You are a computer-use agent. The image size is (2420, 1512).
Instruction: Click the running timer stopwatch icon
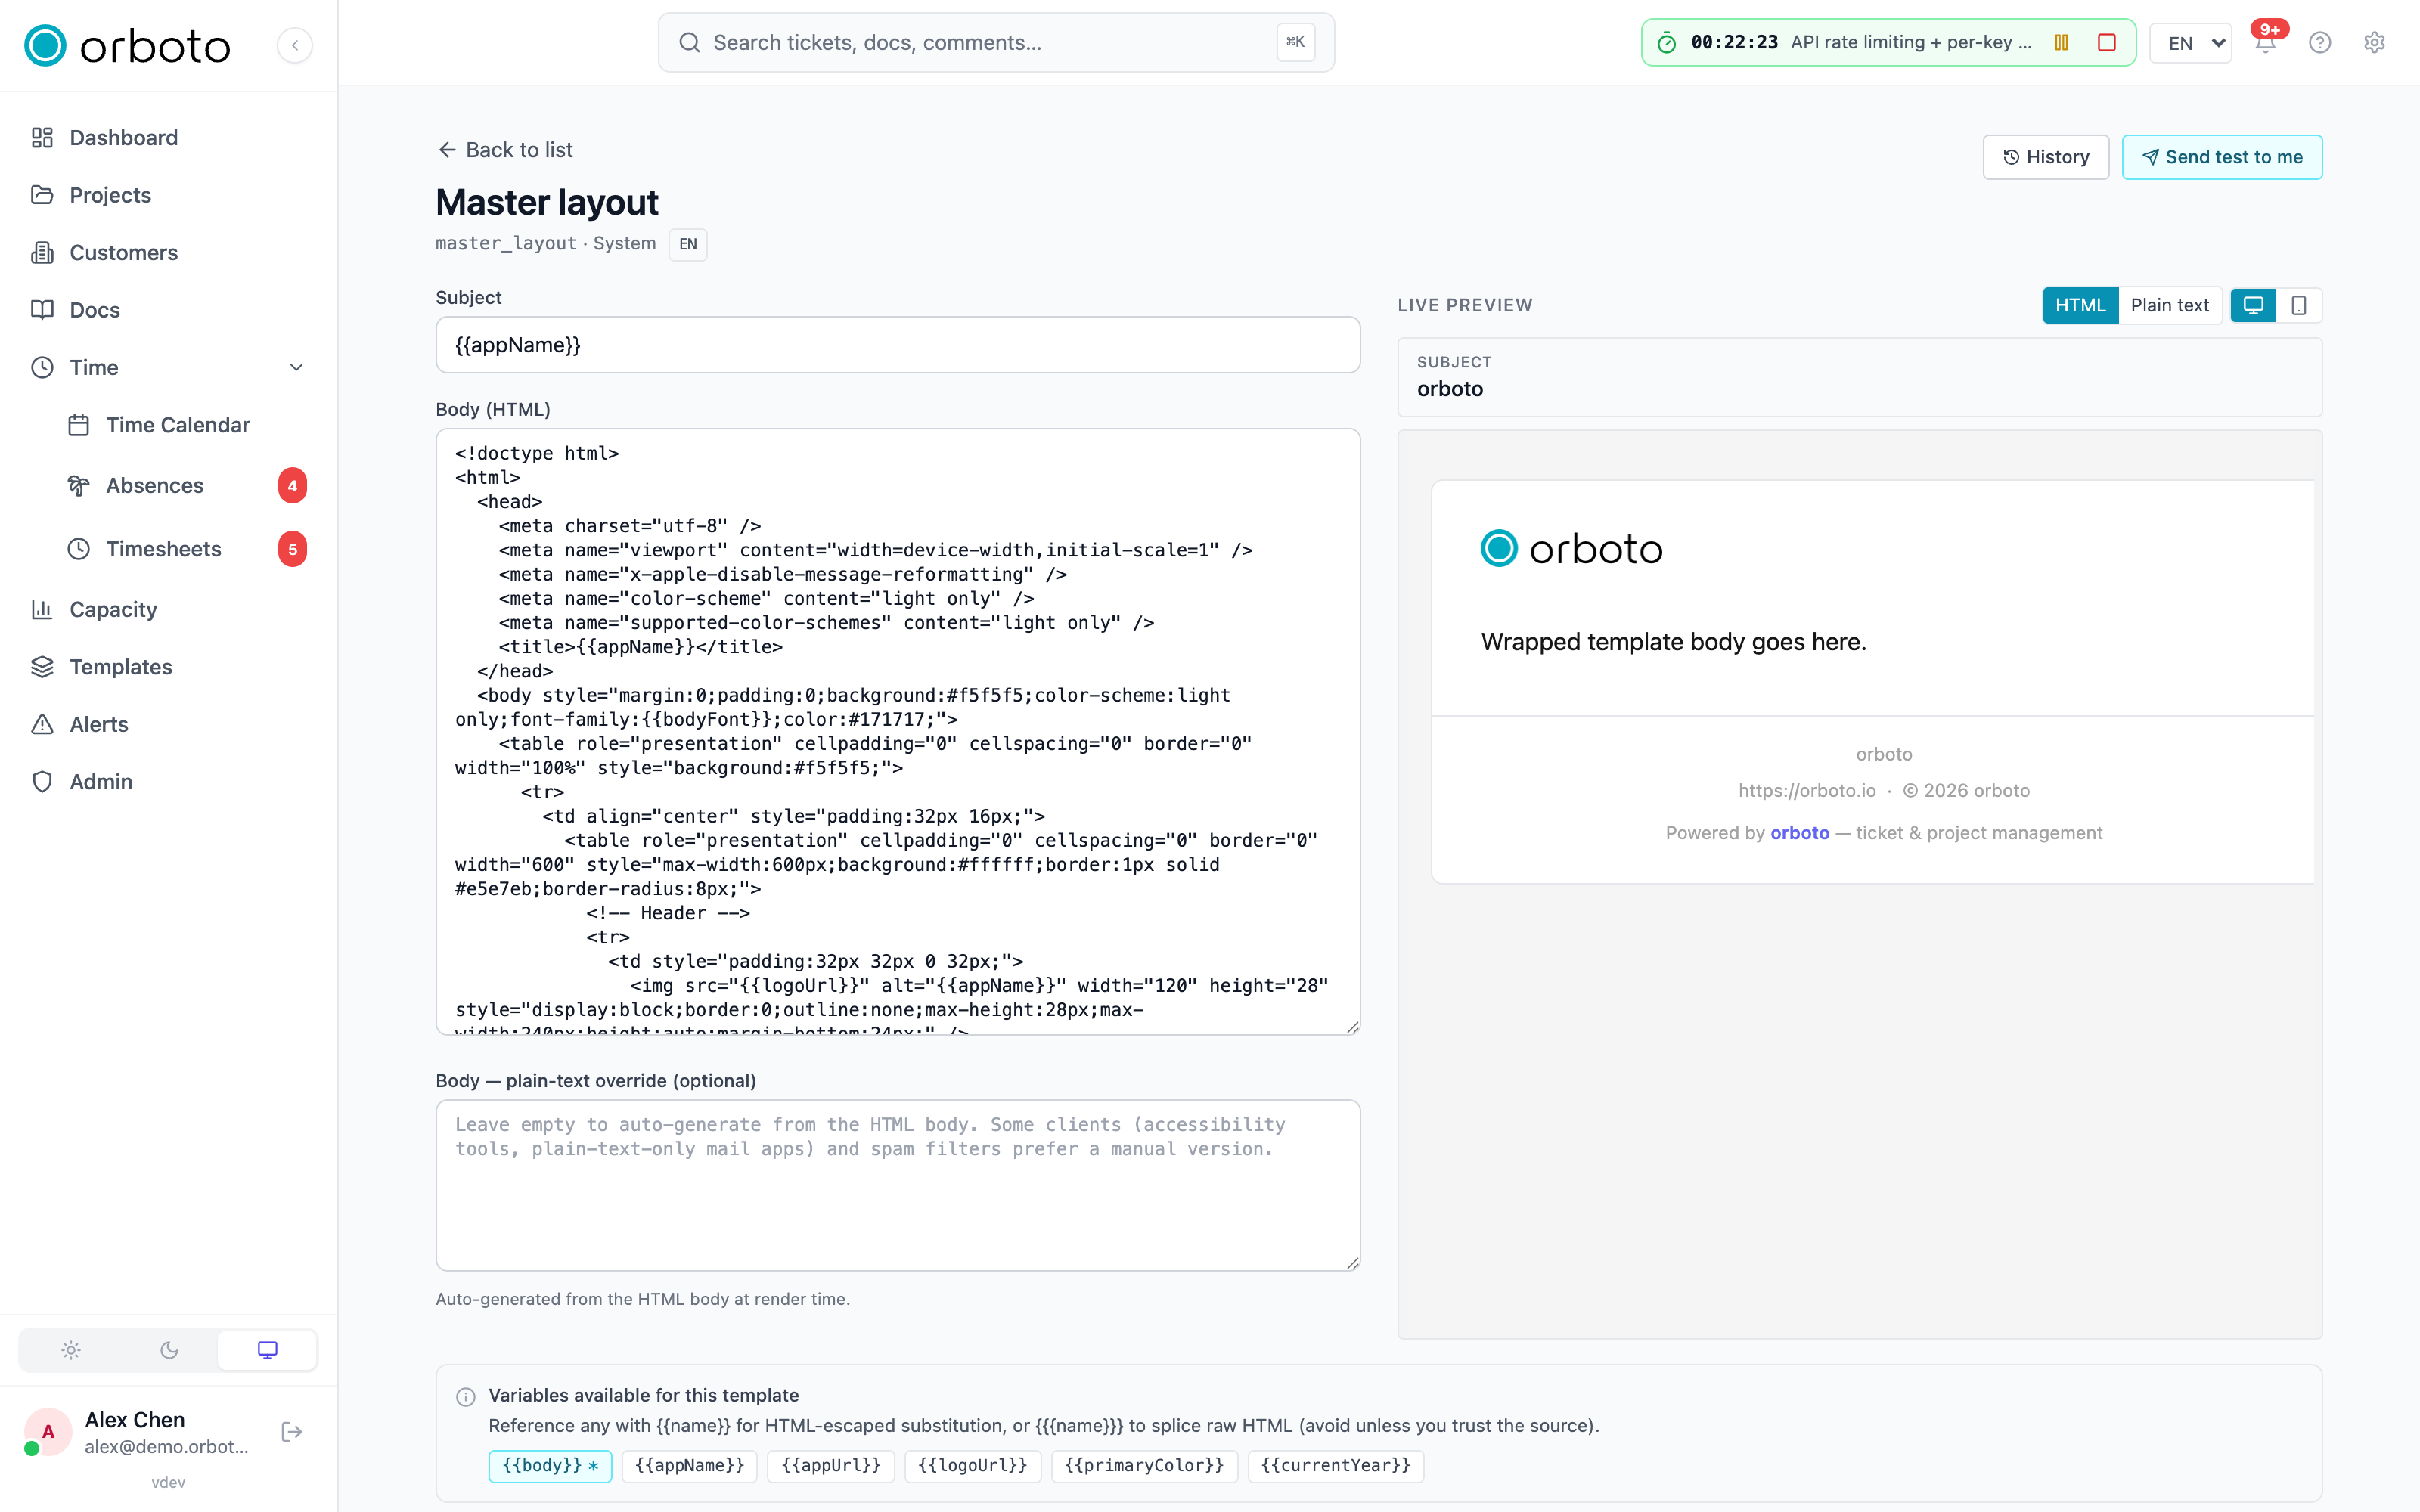coord(1666,42)
